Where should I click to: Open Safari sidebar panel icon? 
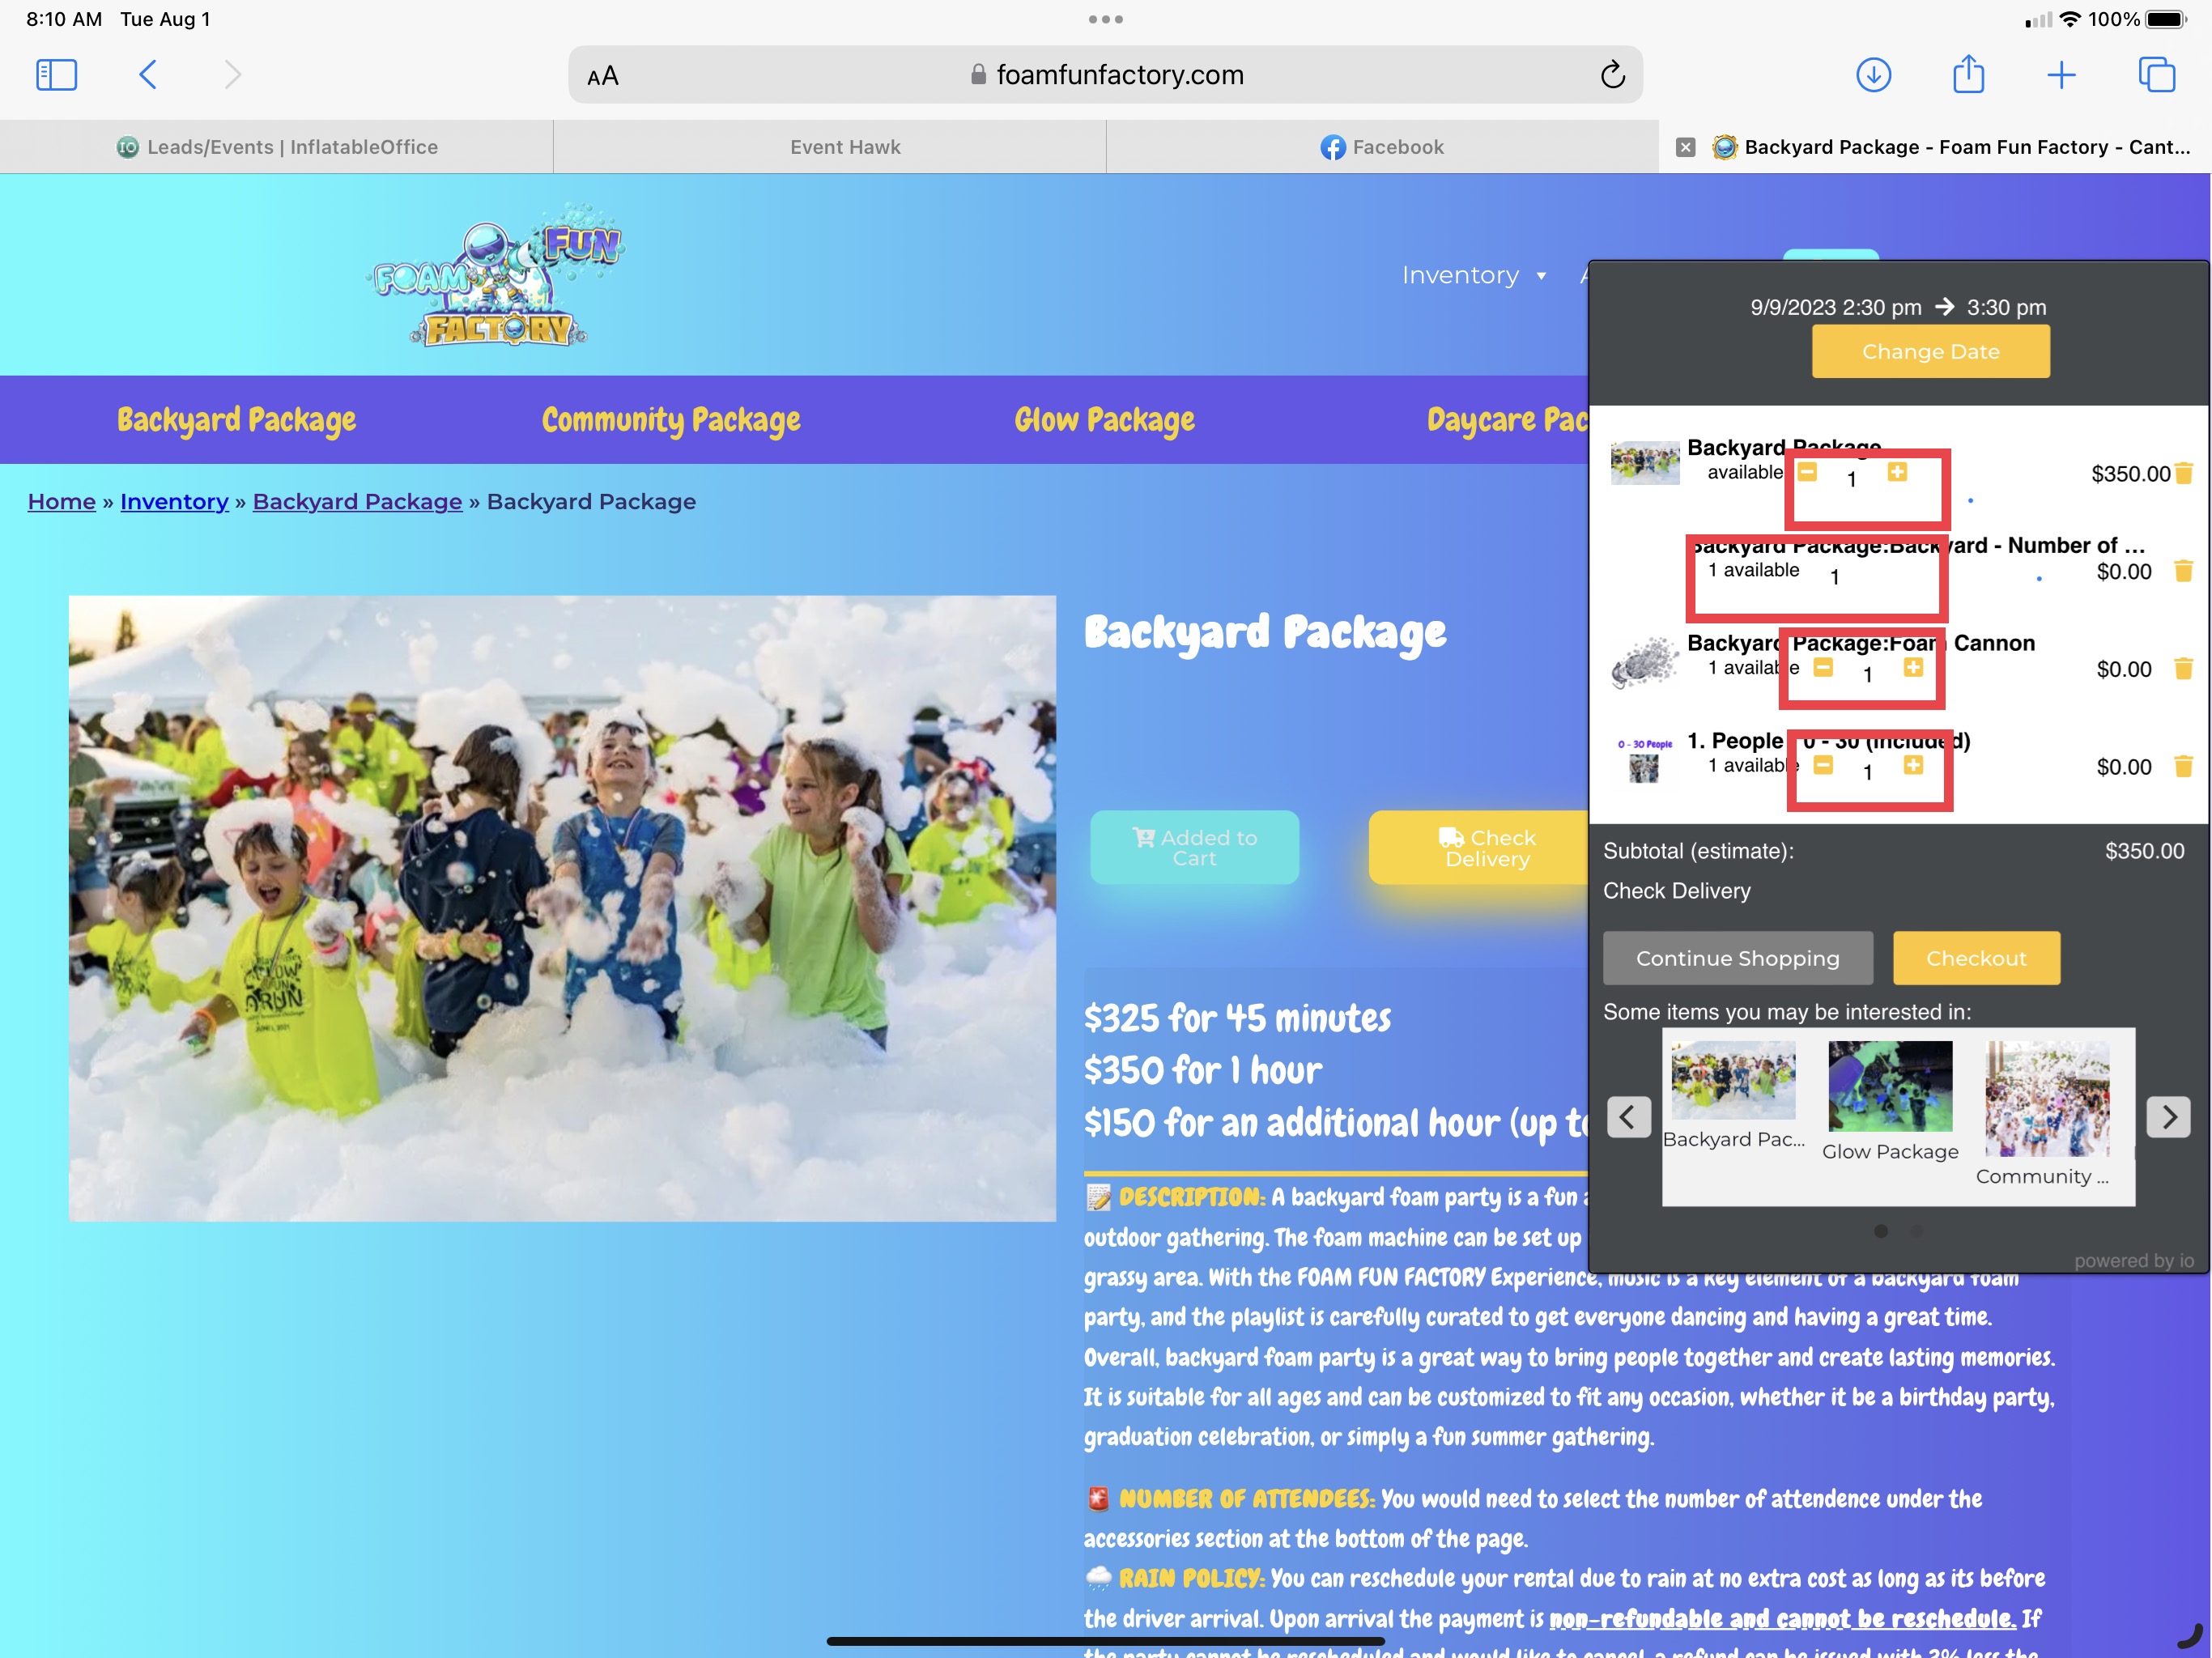click(x=56, y=75)
